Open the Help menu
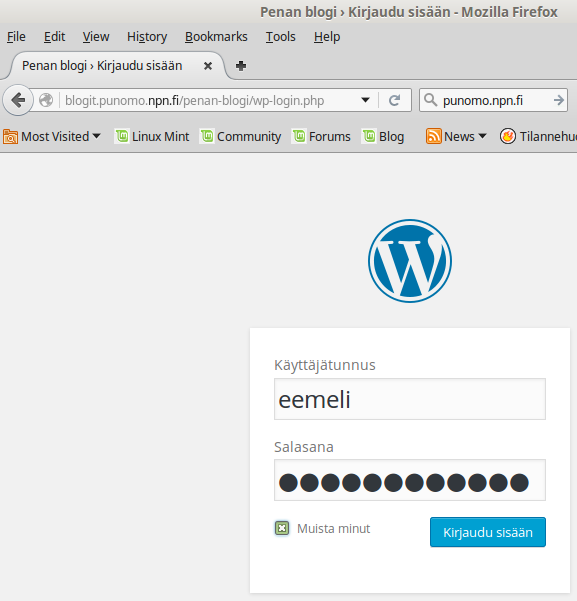The image size is (577, 601). (327, 37)
